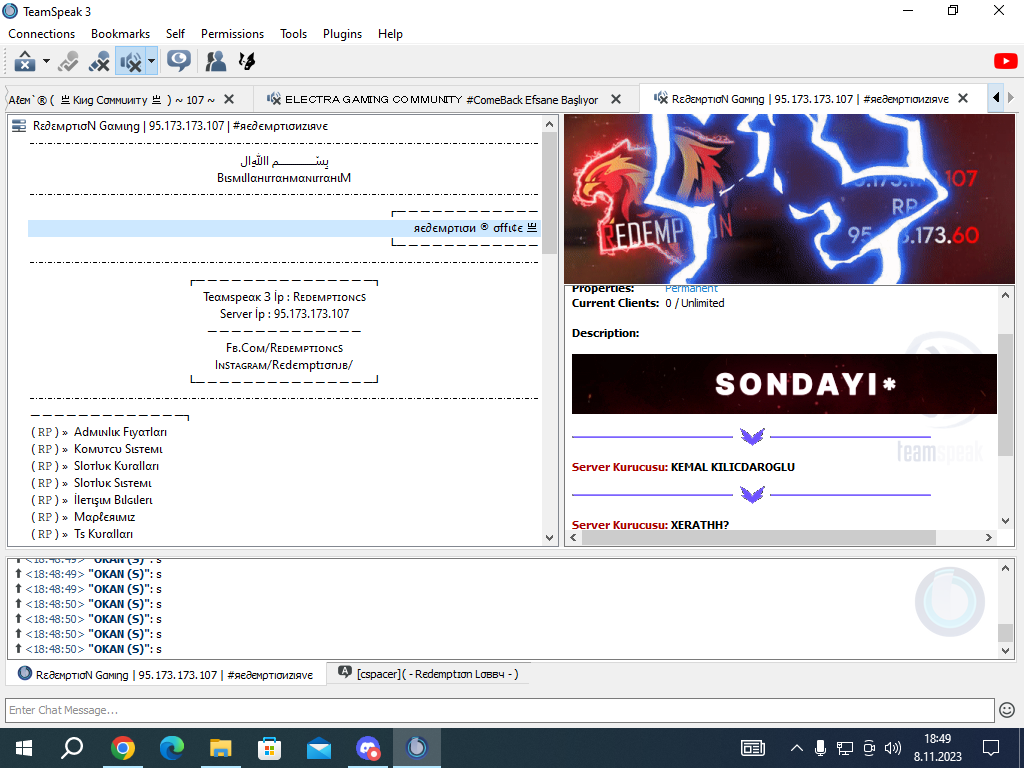This screenshot has width=1024, height=768.
Task: Click the Enter Chat Message input field
Action: (x=500, y=710)
